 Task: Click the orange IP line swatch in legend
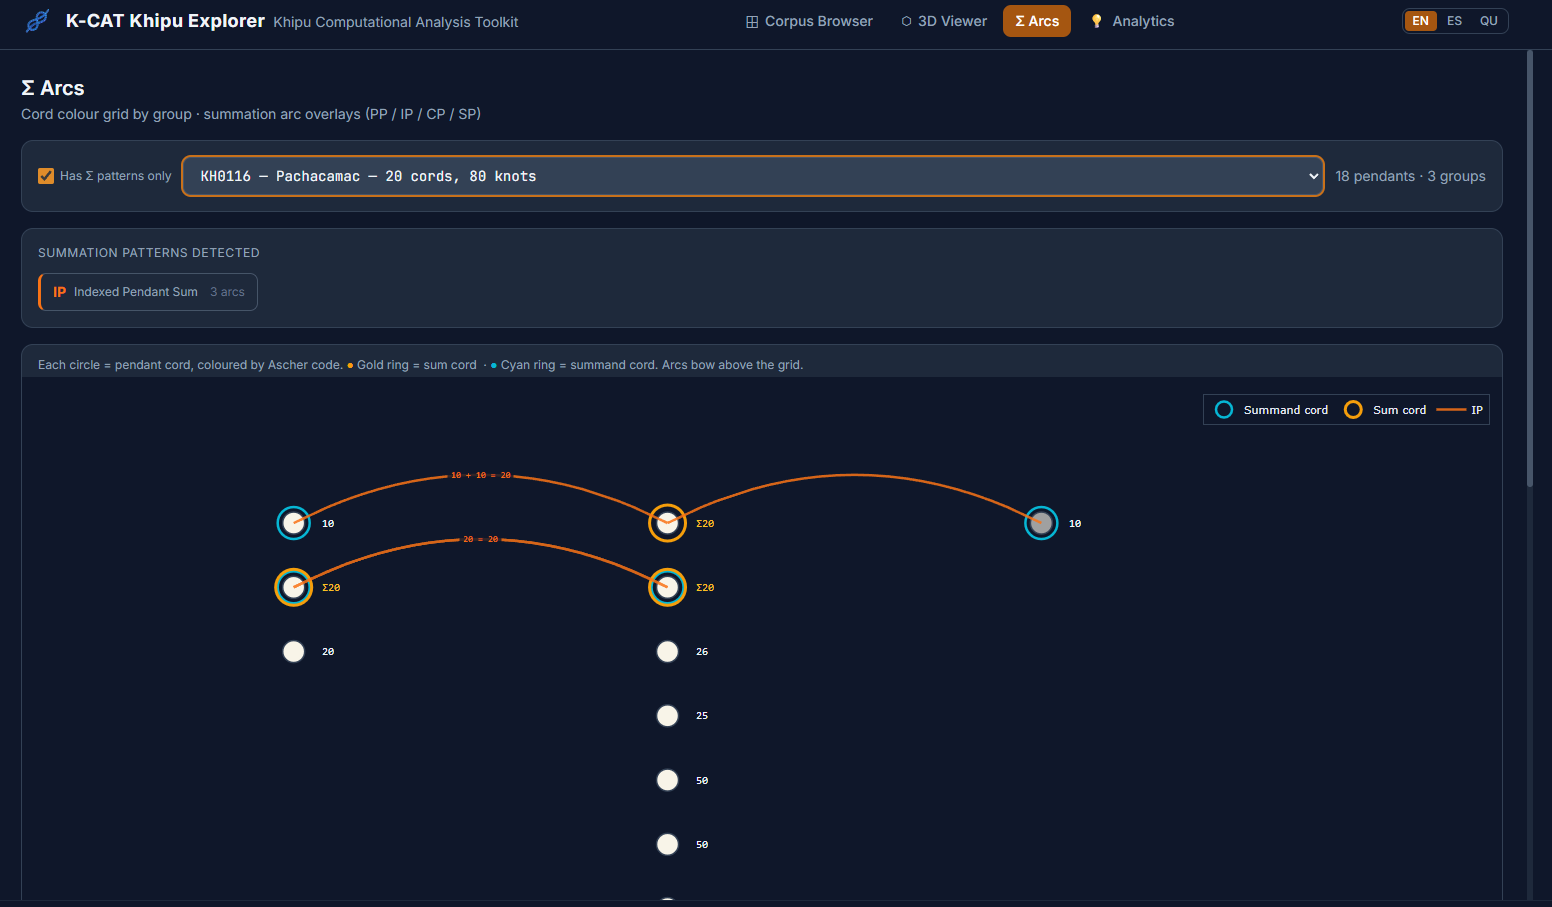pyautogui.click(x=1450, y=410)
